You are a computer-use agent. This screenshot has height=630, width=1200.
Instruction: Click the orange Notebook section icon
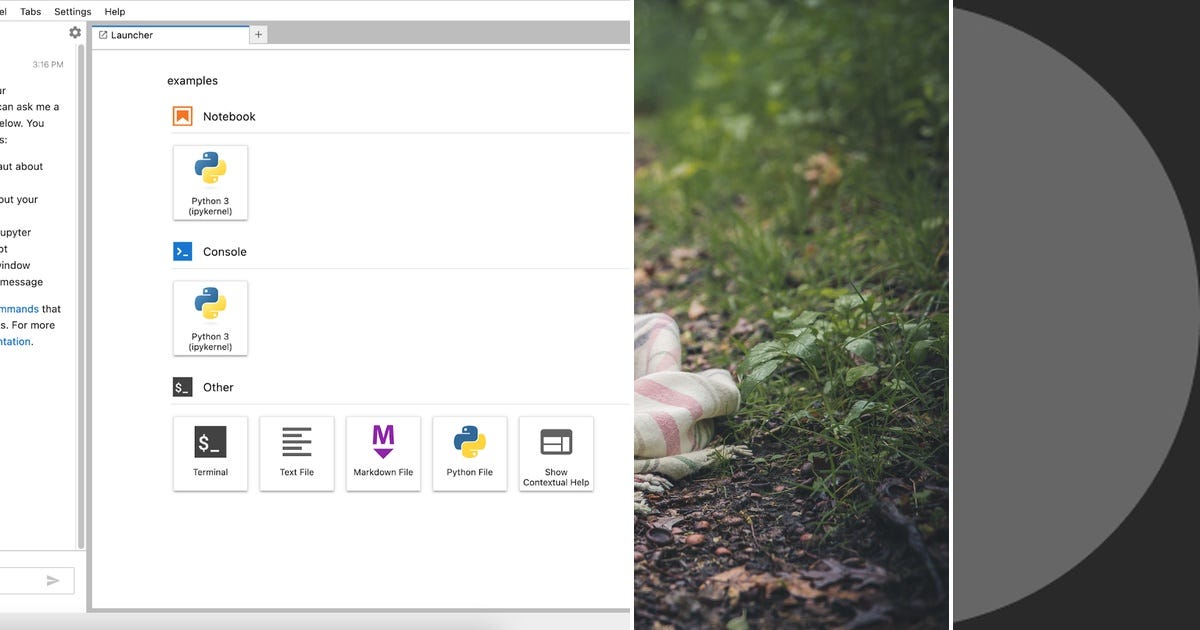(x=182, y=116)
